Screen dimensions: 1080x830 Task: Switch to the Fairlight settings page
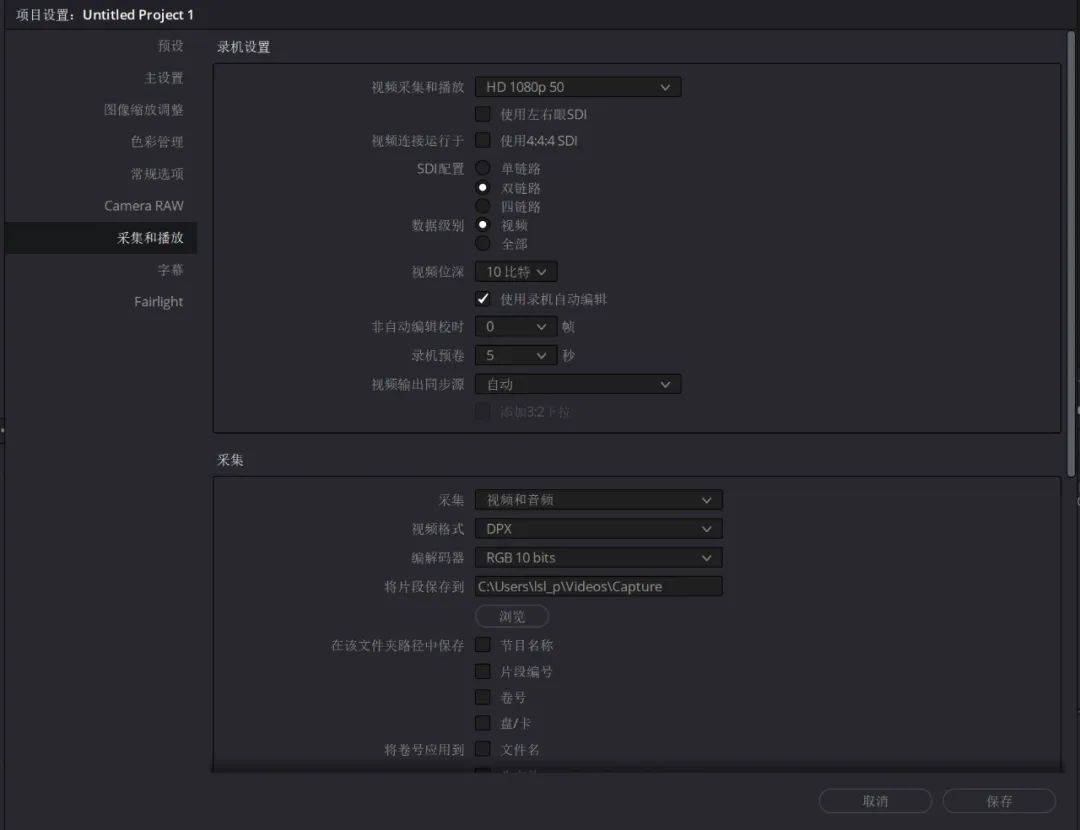tap(159, 301)
